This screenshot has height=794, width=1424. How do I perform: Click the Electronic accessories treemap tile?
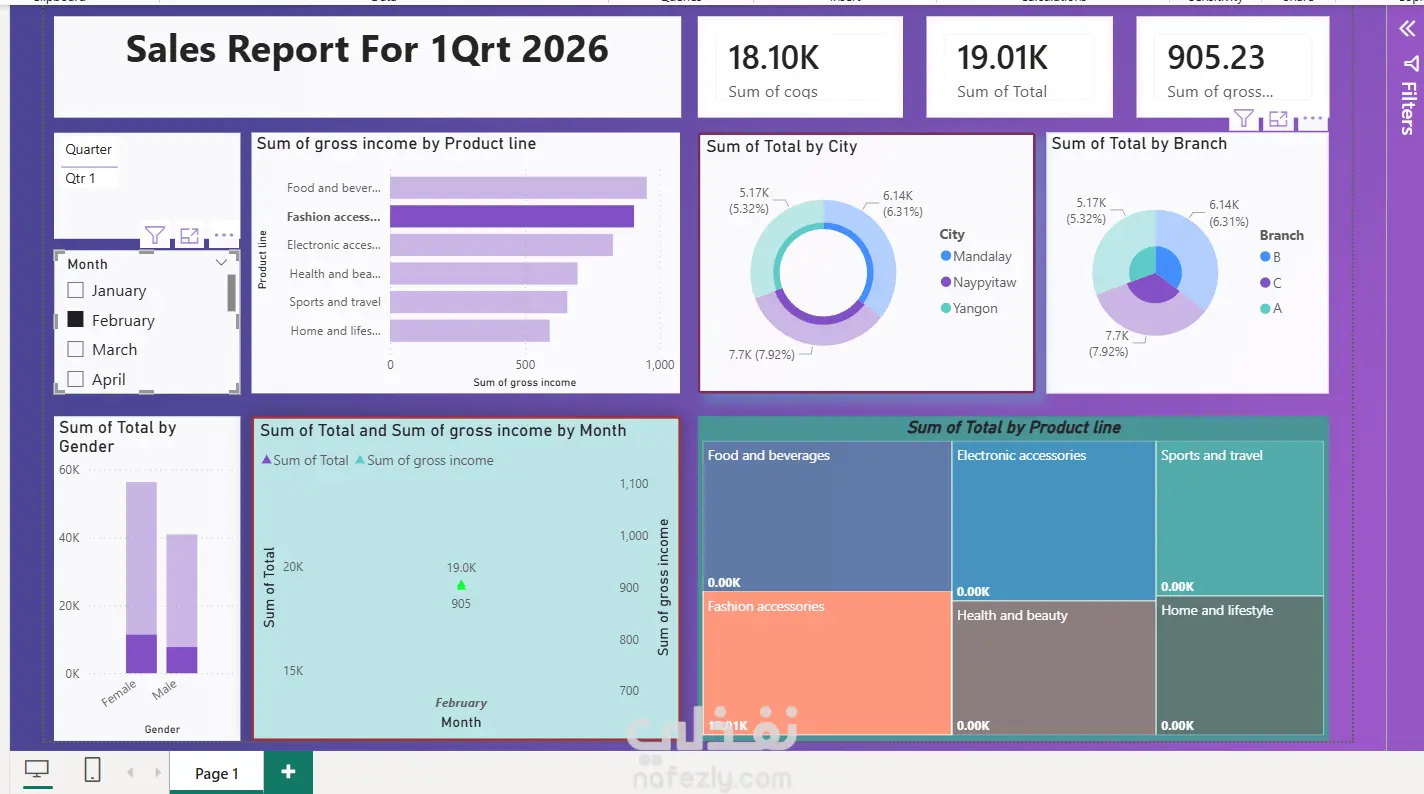(x=1054, y=521)
